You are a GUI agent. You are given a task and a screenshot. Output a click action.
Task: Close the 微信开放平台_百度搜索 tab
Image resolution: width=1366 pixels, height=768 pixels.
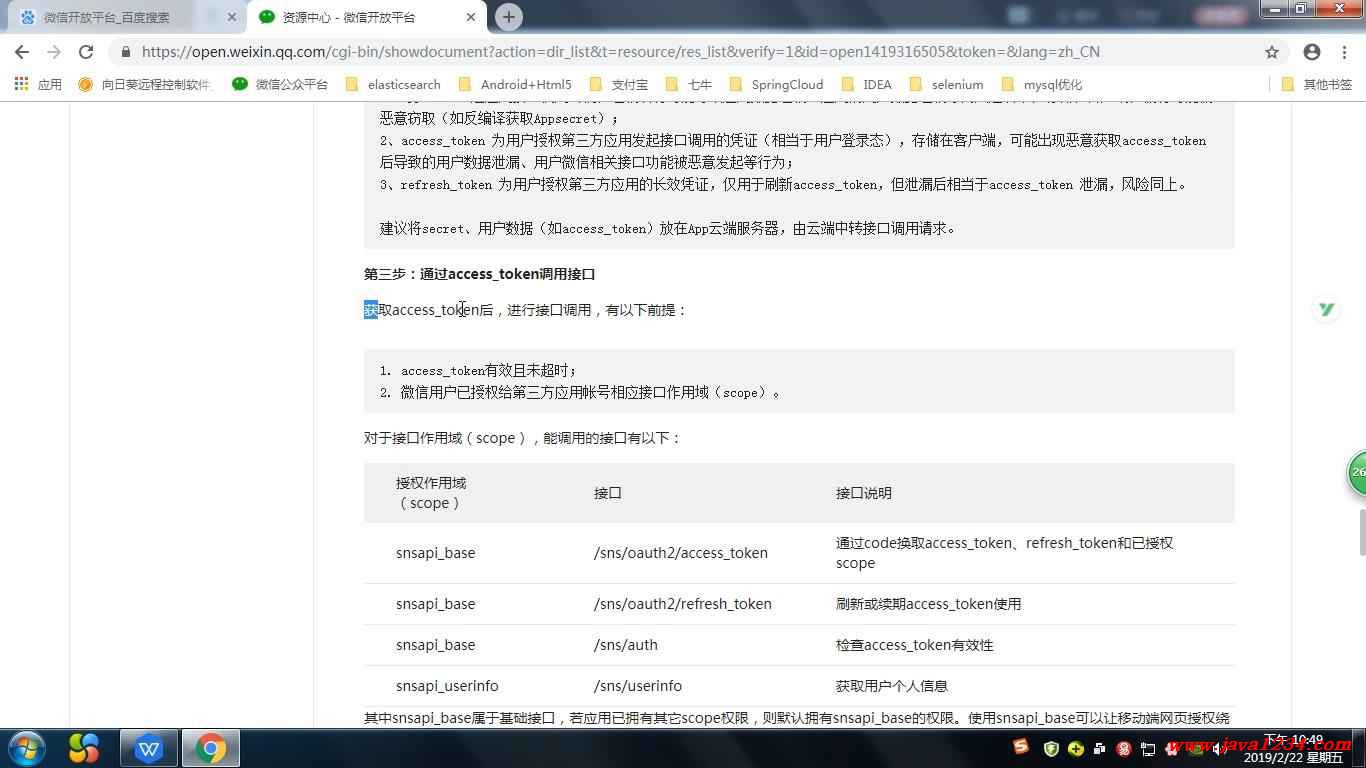coord(231,17)
